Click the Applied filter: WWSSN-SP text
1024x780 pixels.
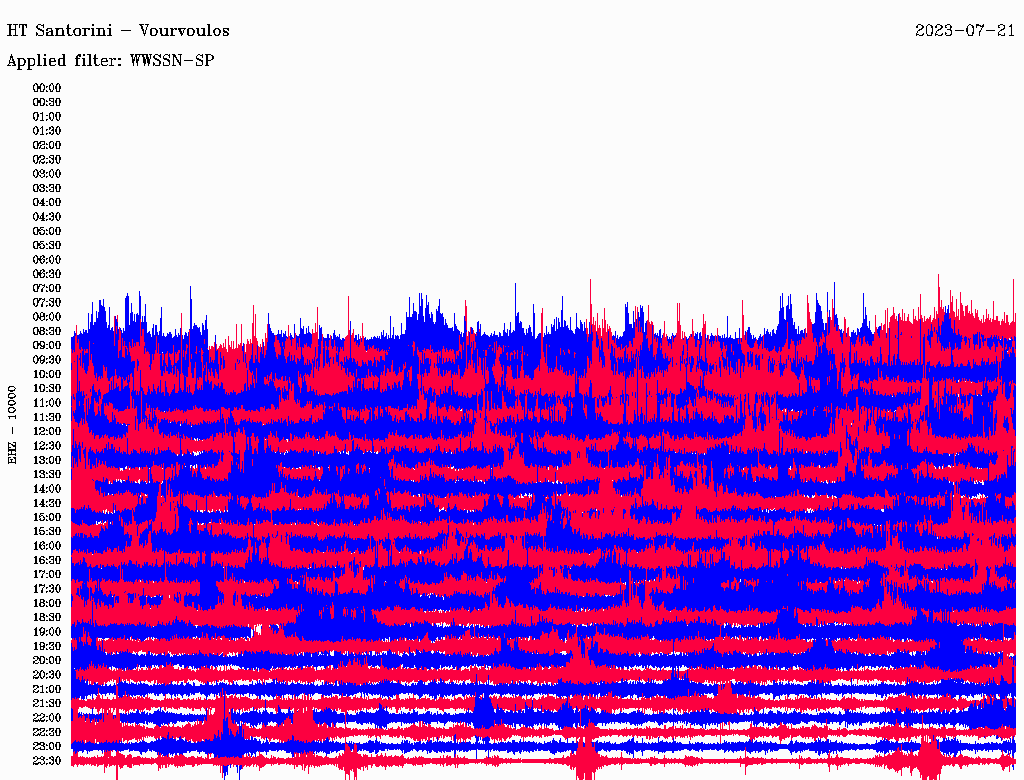pos(110,61)
